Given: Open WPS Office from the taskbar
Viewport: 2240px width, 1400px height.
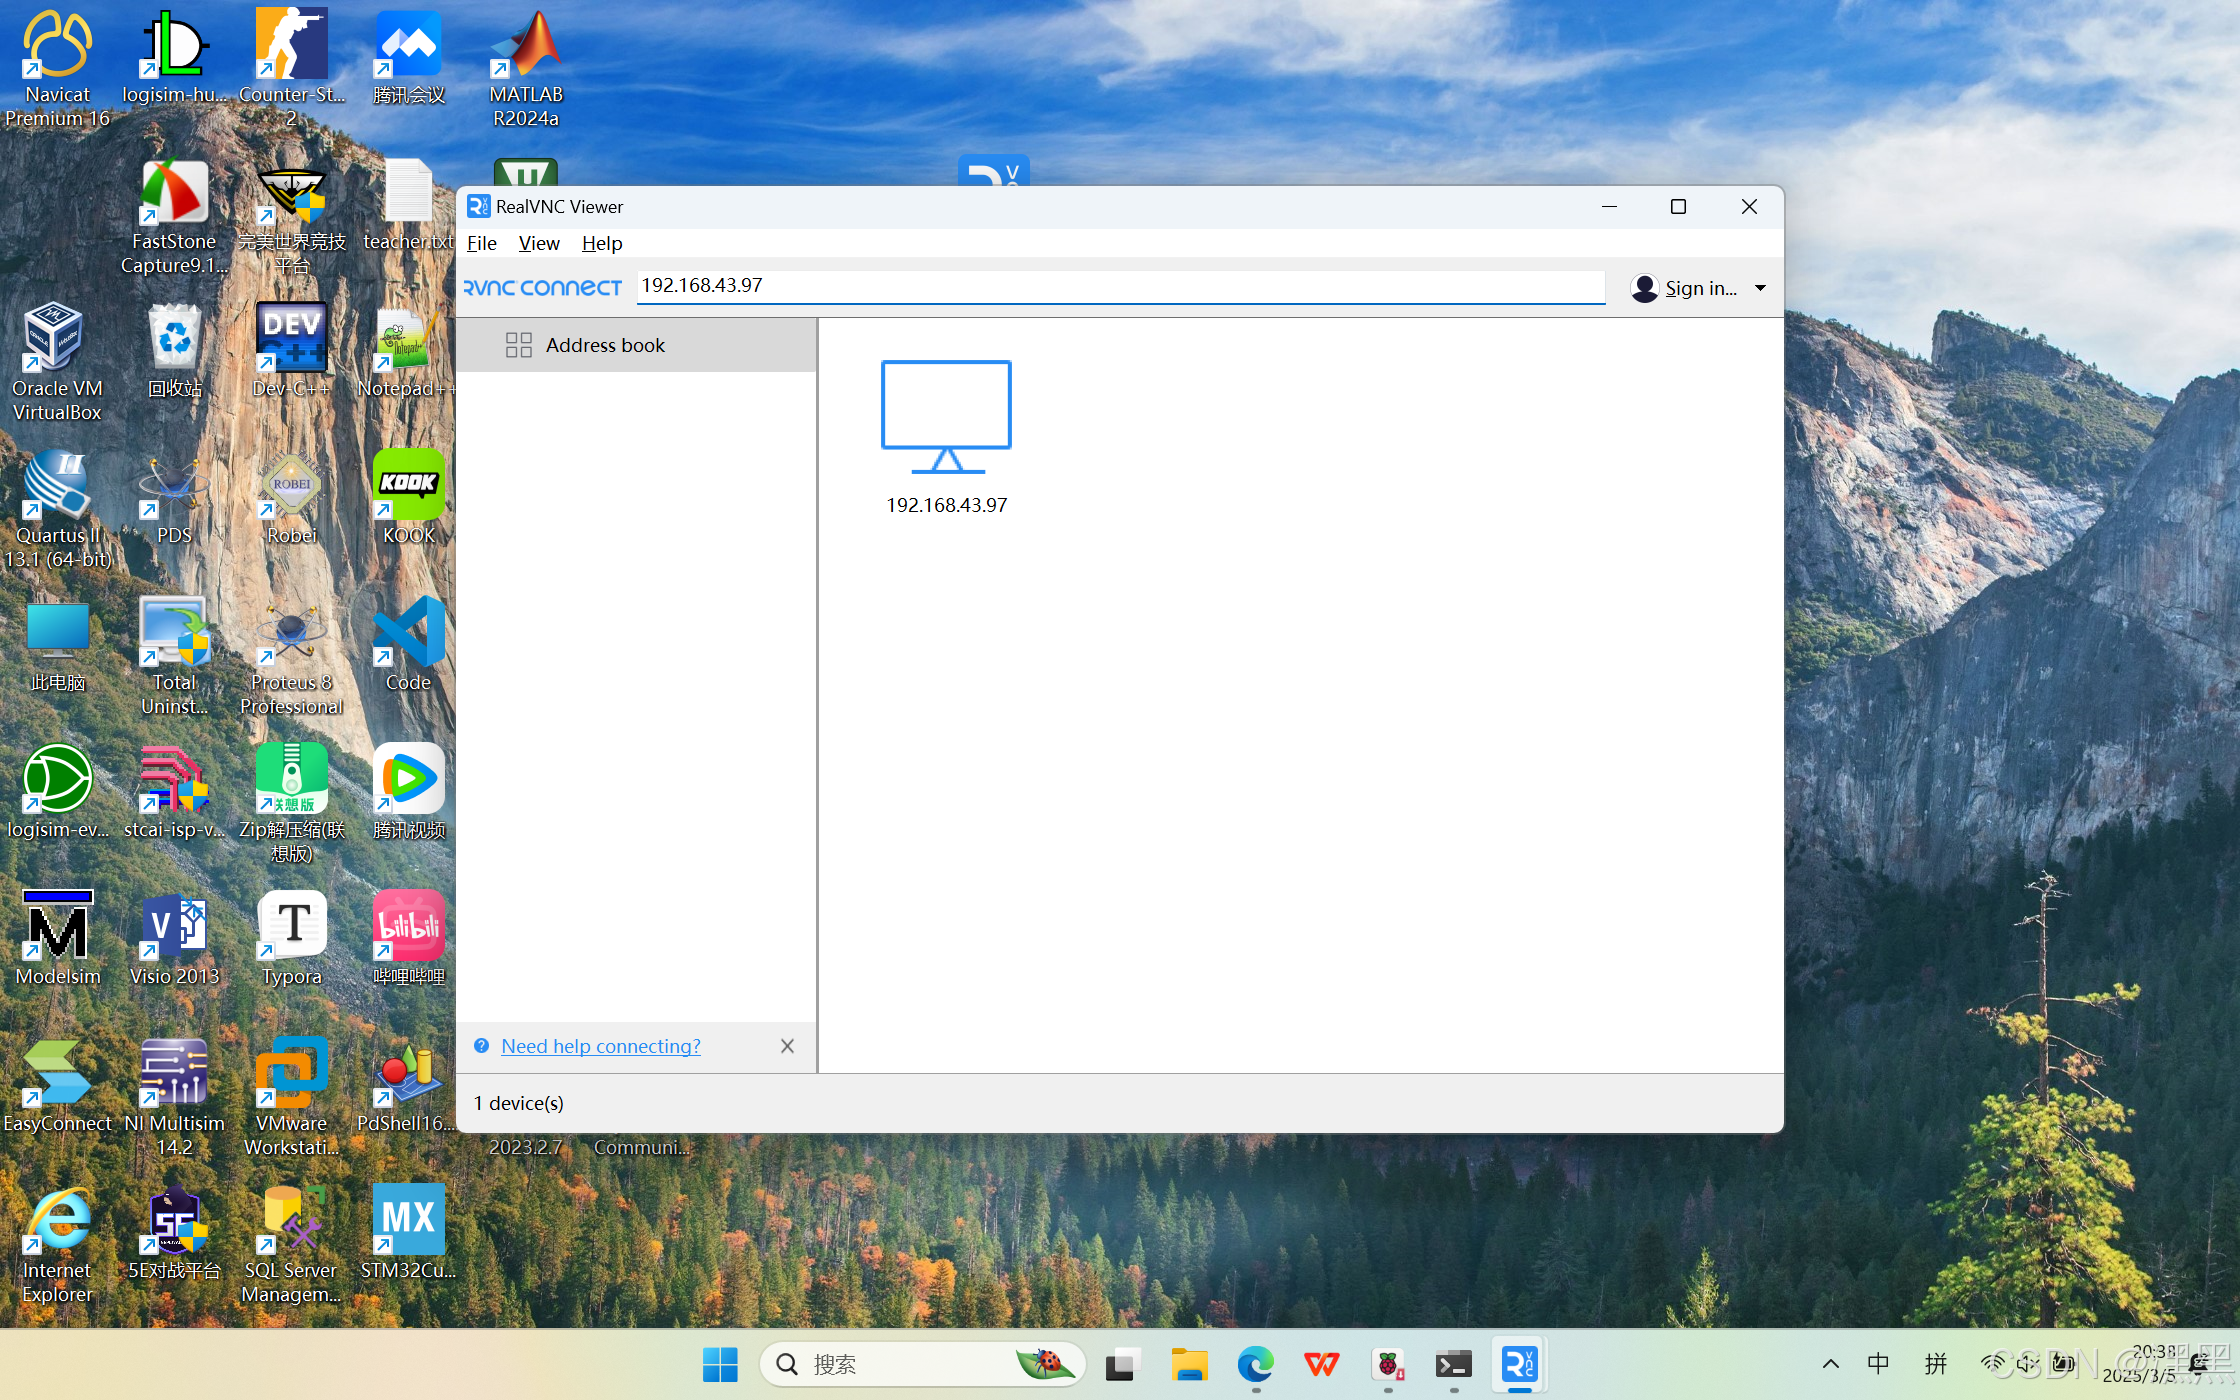Looking at the screenshot, I should [x=1321, y=1364].
